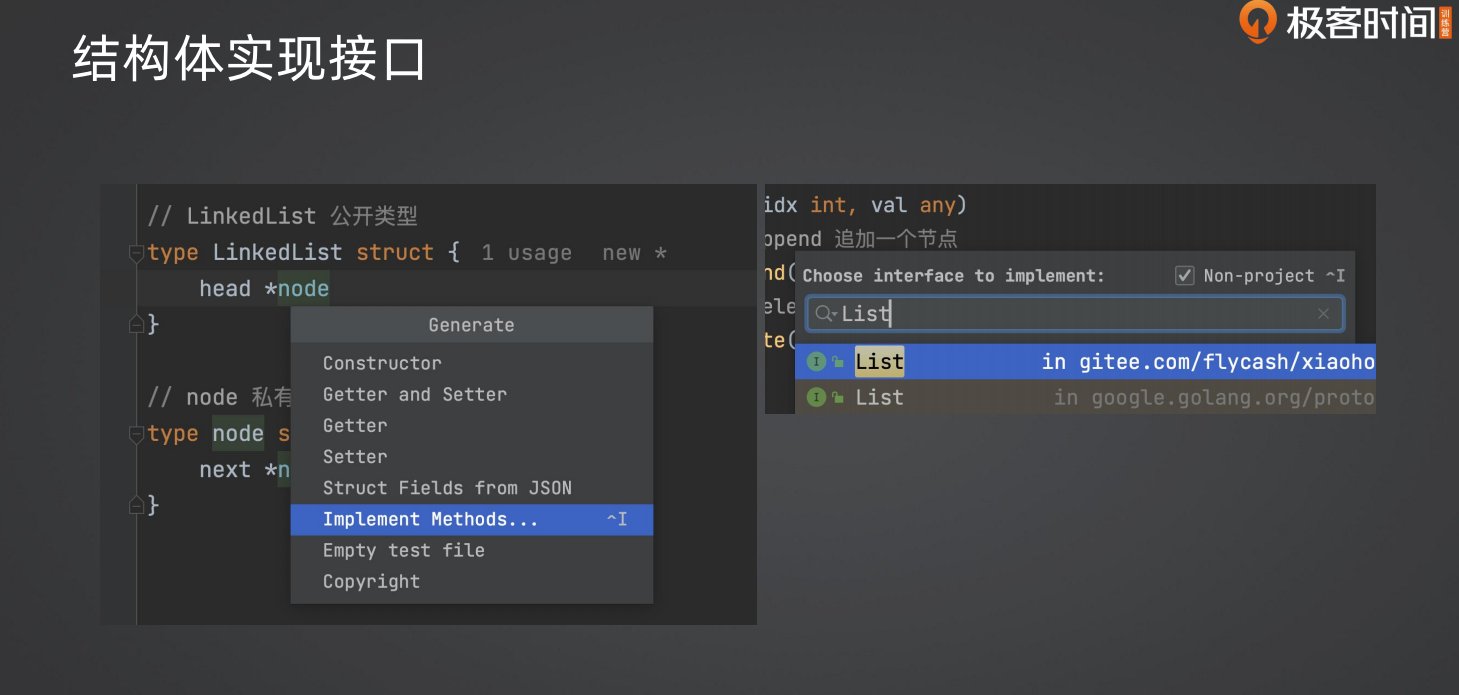Click the *node type on head line

click(x=296, y=289)
